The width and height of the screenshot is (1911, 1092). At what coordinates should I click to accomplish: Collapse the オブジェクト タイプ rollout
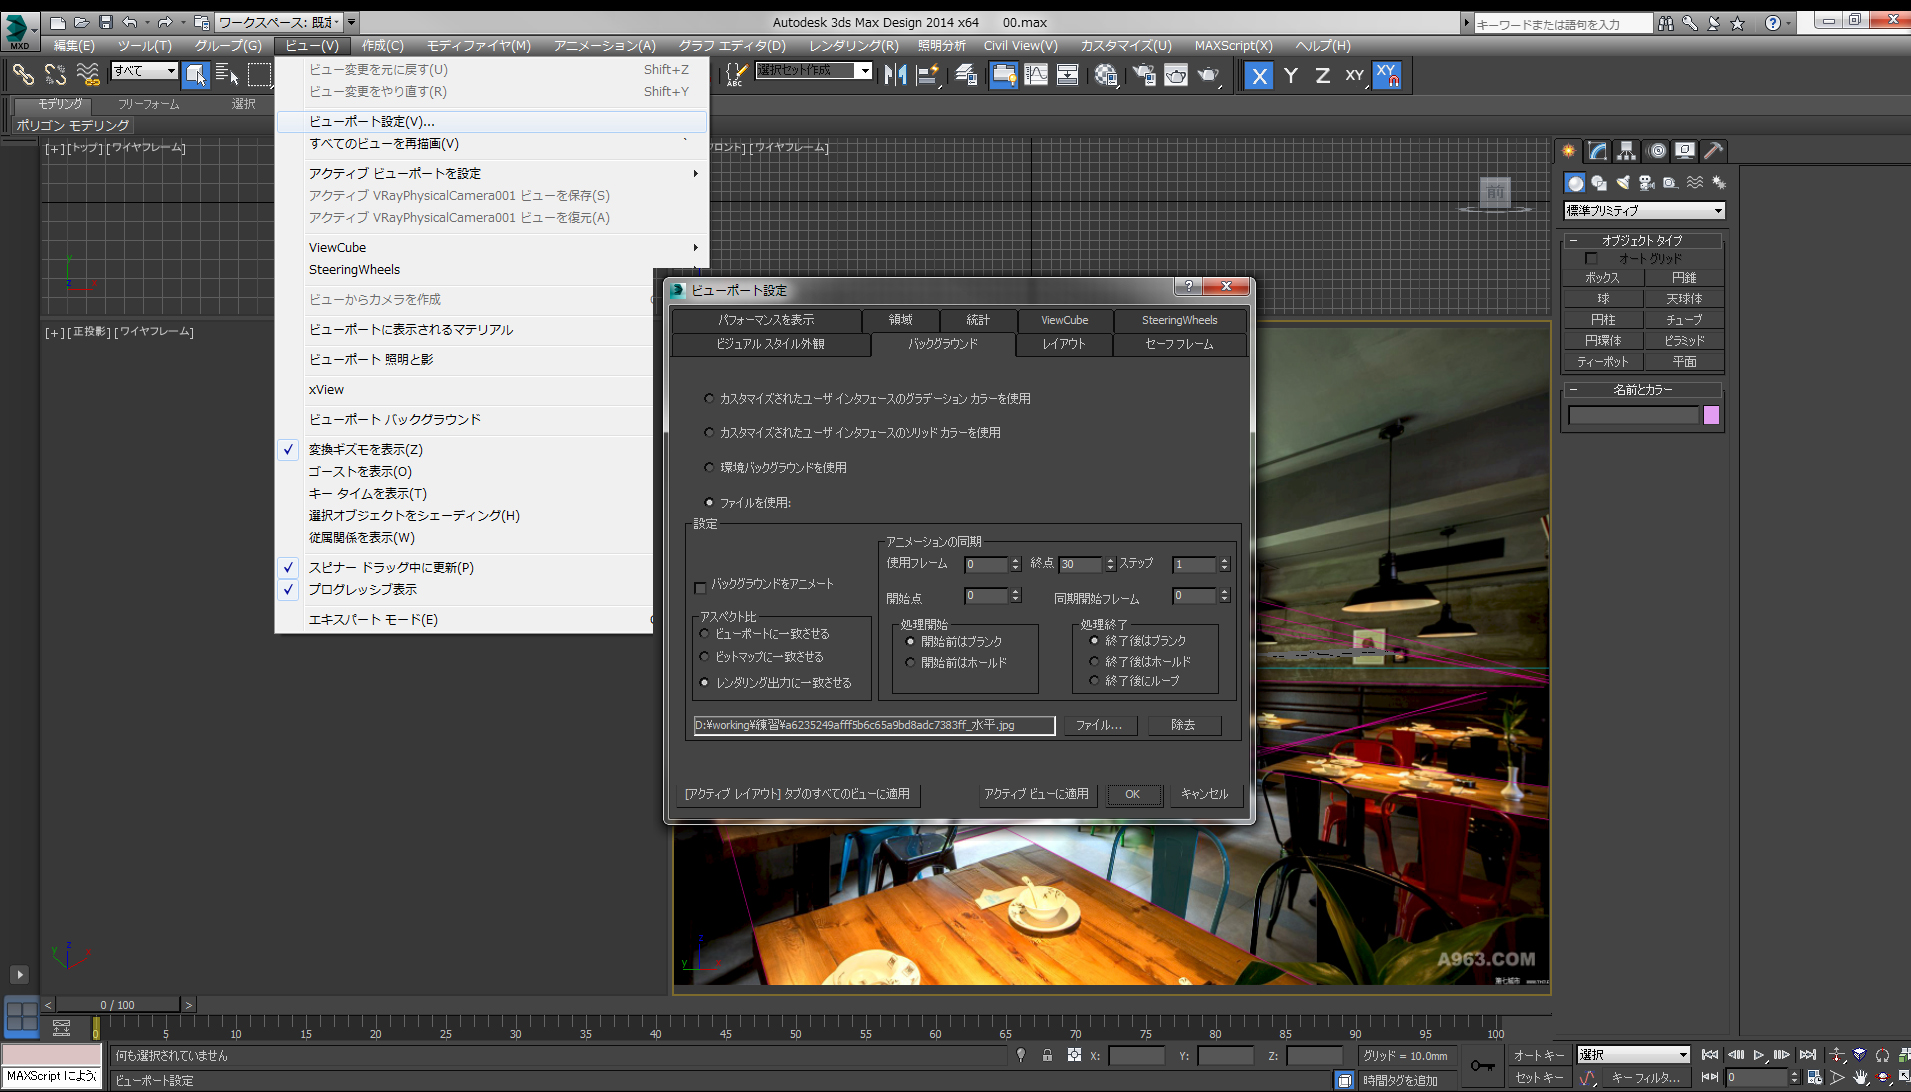[1642, 241]
